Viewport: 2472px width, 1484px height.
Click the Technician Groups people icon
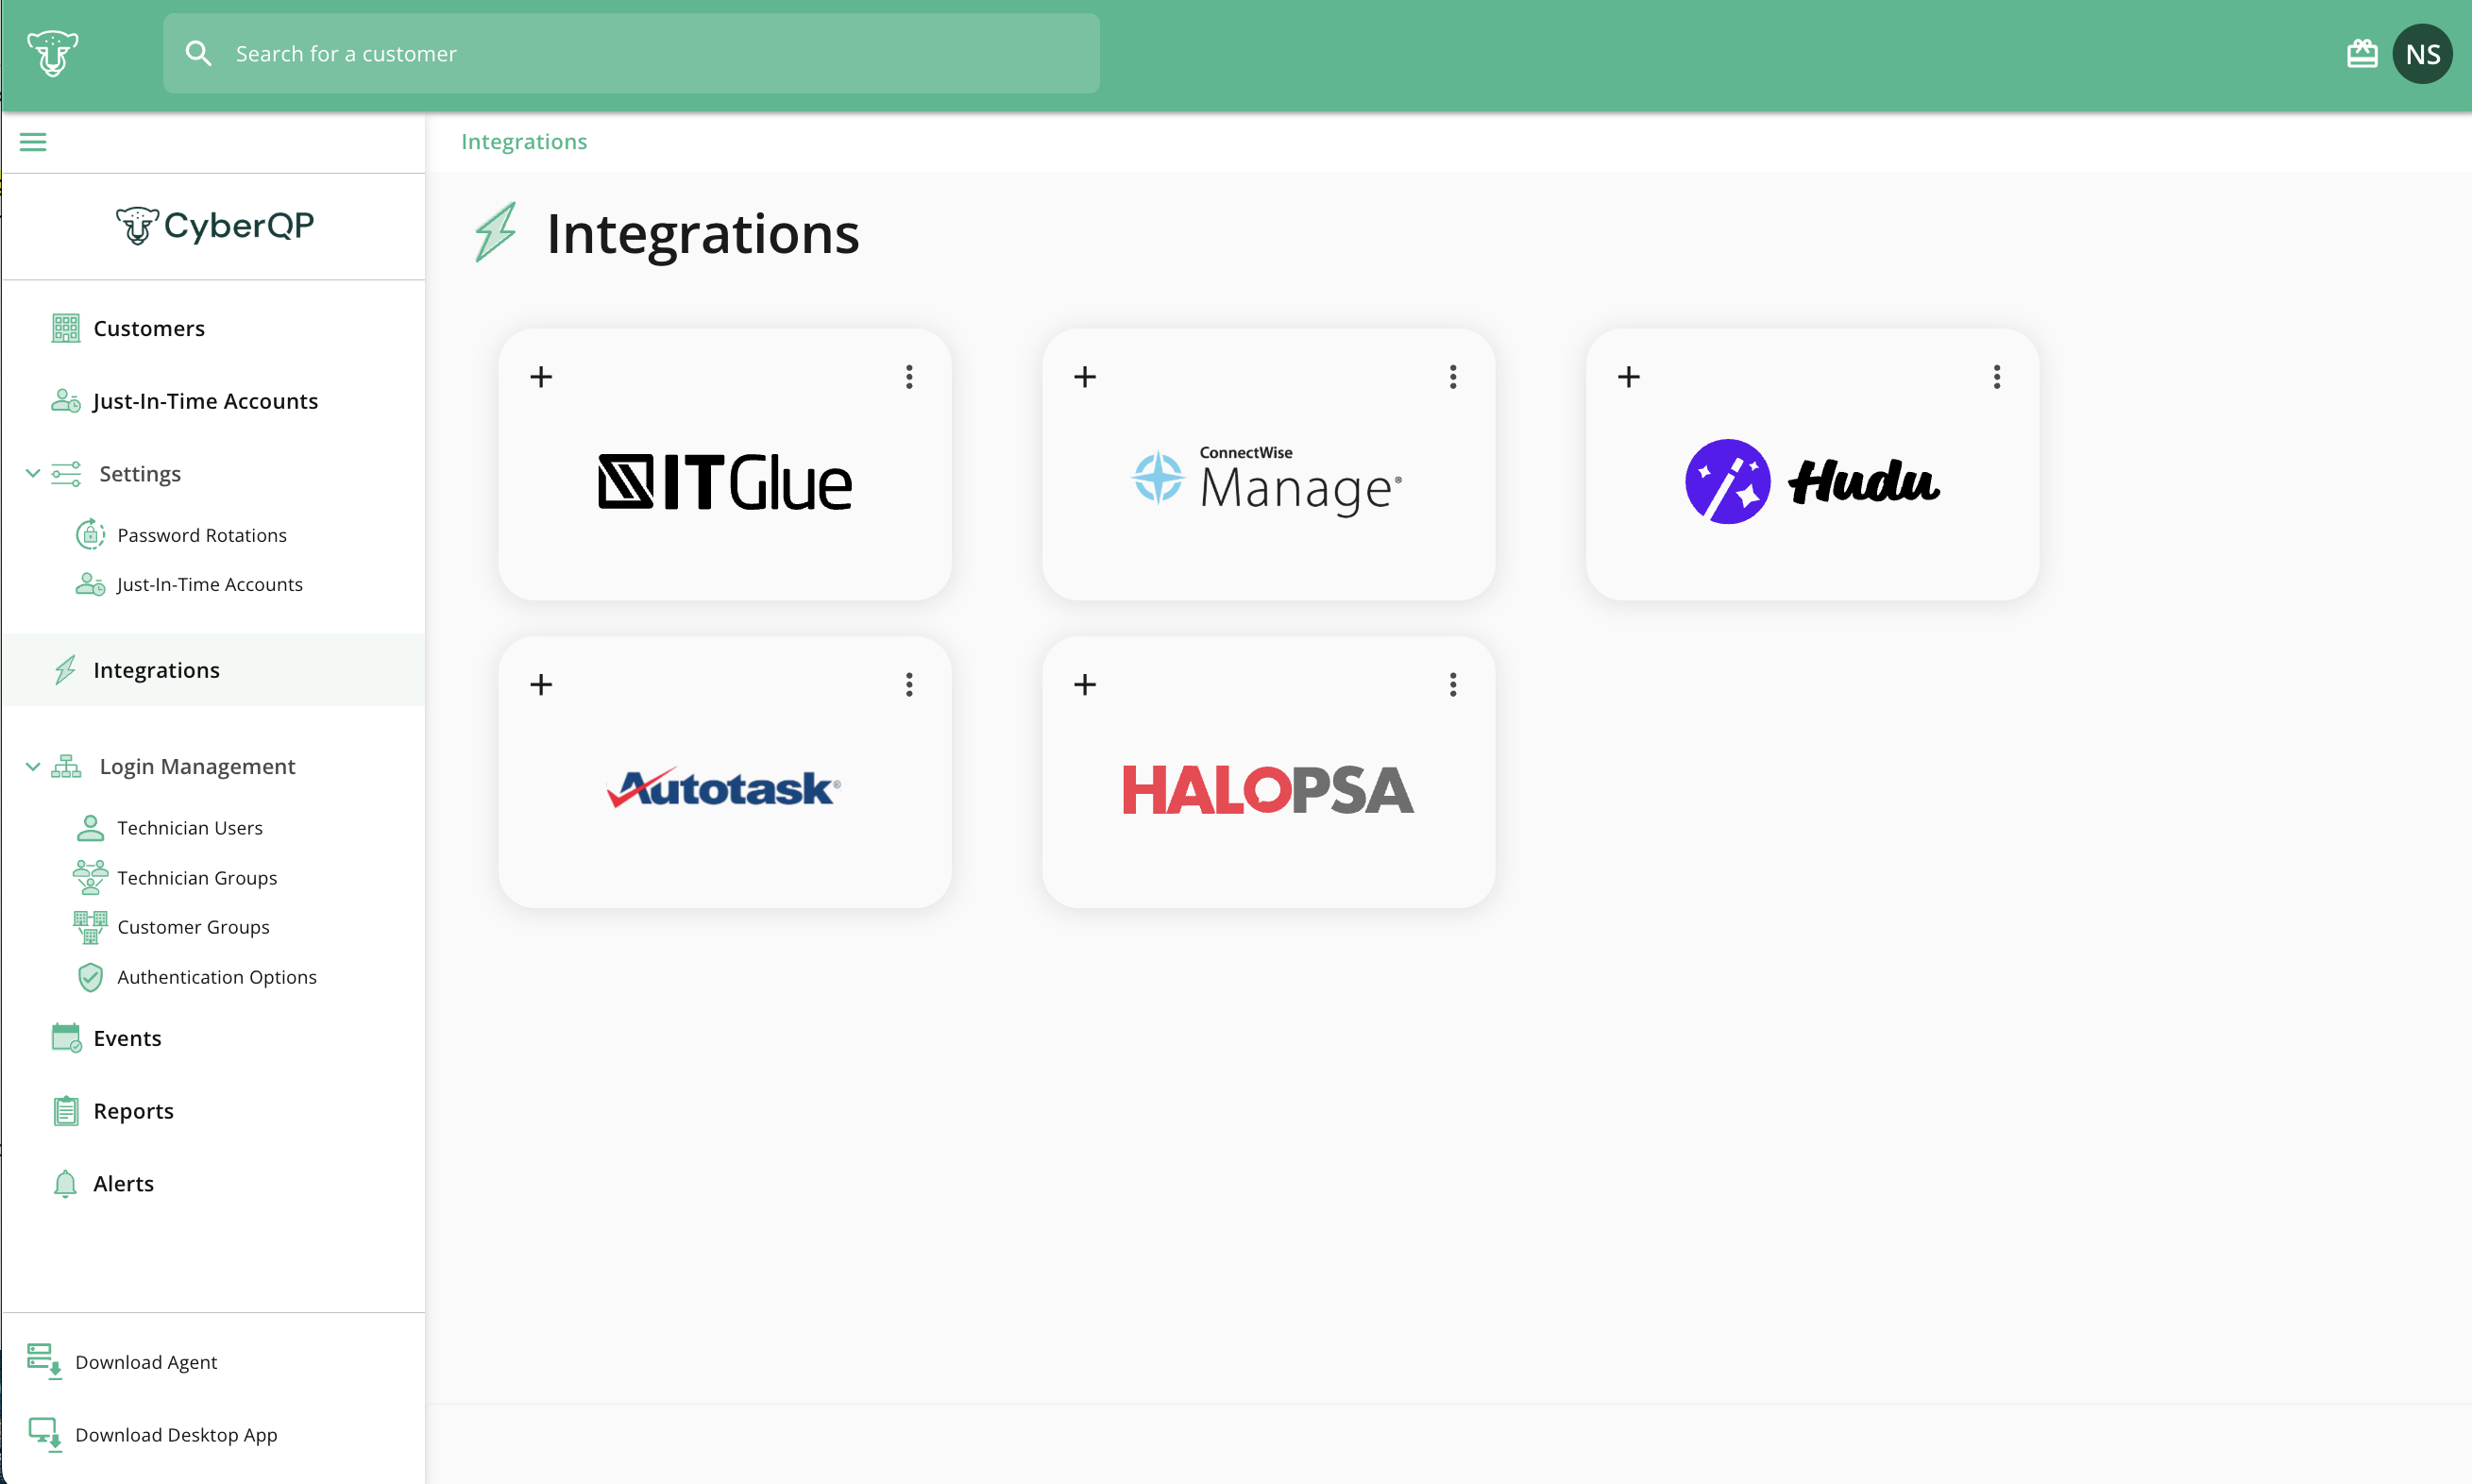tap(90, 877)
